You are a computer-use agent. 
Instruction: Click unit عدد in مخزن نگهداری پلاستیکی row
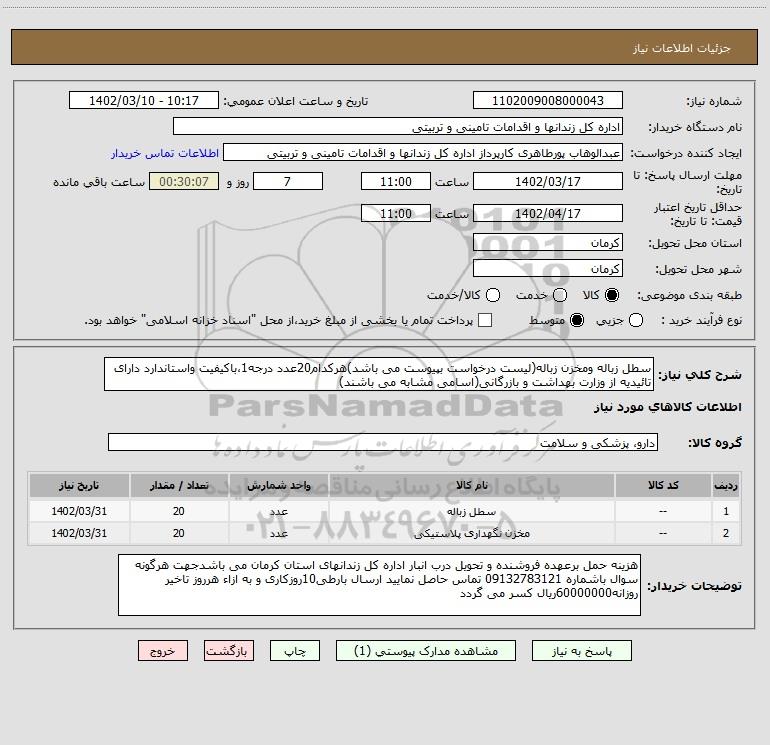click(x=278, y=533)
